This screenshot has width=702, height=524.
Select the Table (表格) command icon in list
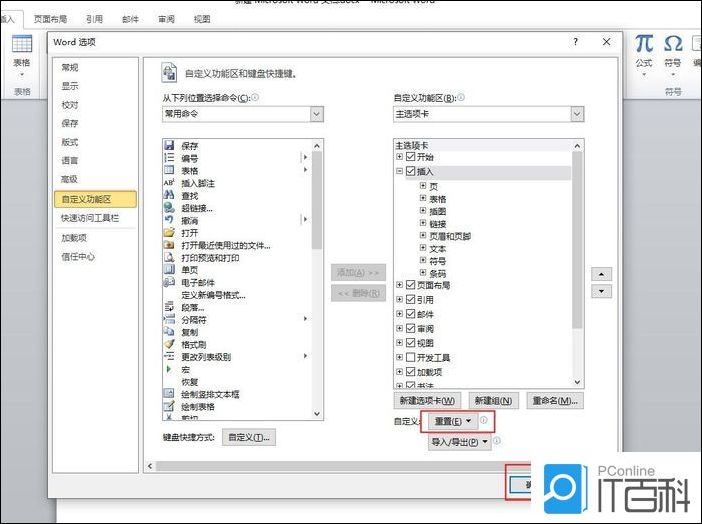point(169,170)
